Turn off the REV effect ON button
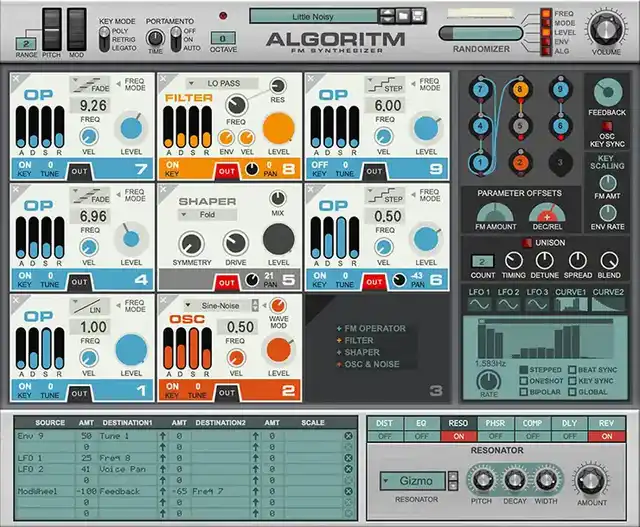 tap(607, 436)
